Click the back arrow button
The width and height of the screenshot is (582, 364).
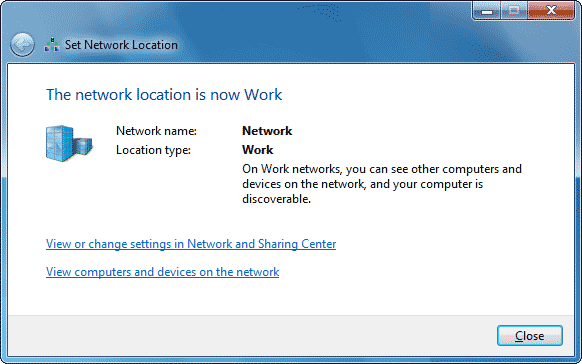[22, 45]
